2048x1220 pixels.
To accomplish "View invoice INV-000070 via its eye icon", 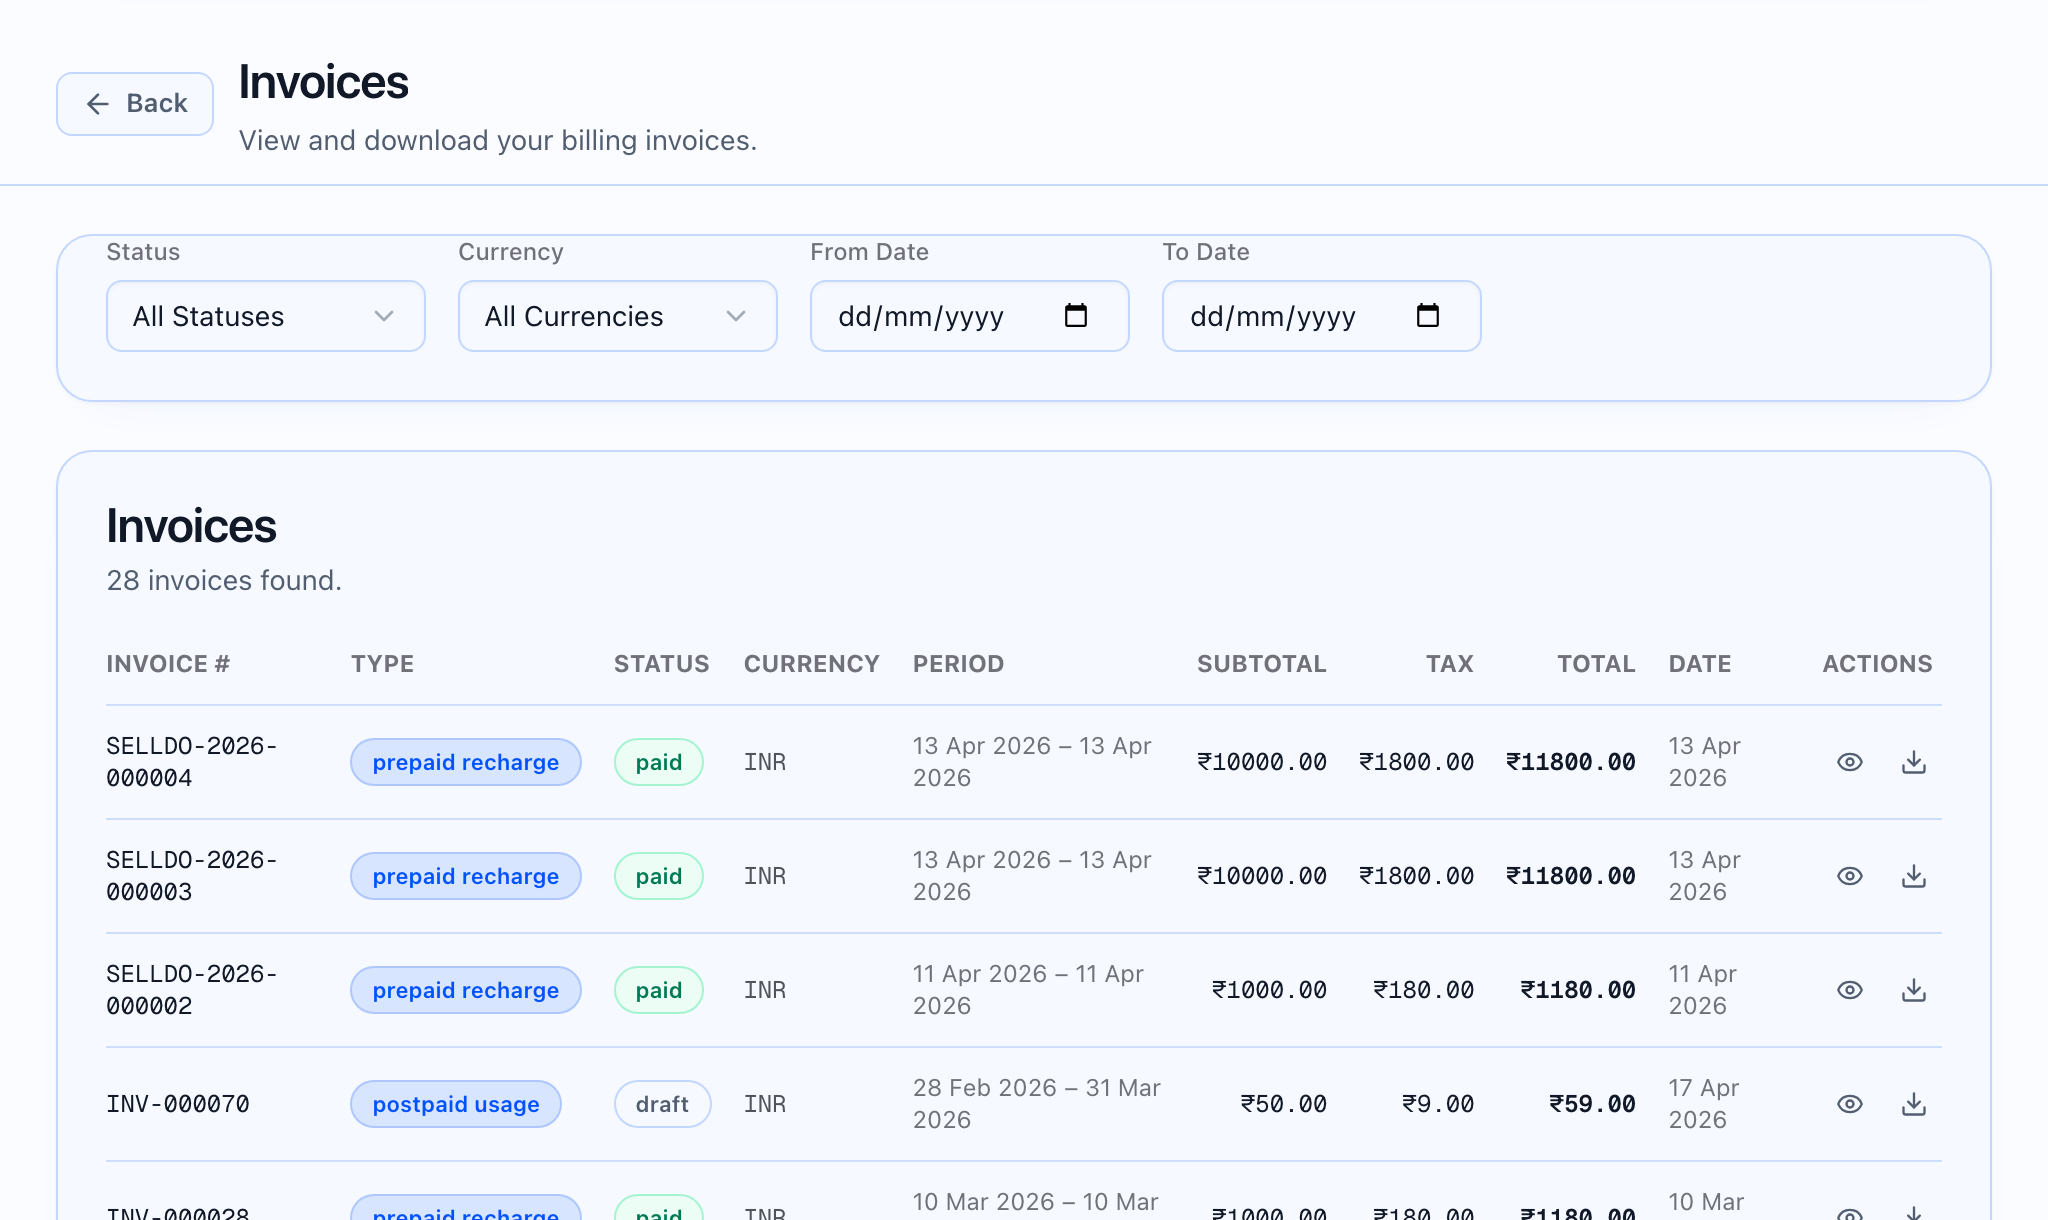I will tap(1850, 1104).
